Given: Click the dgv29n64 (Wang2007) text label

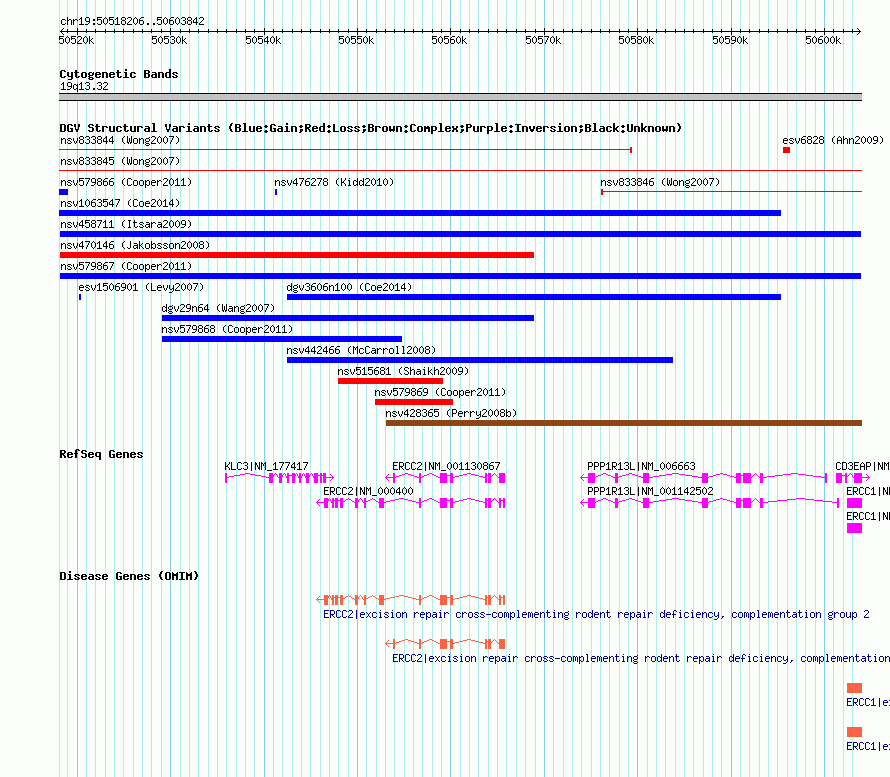Looking at the screenshot, I should pyautogui.click(x=218, y=308).
